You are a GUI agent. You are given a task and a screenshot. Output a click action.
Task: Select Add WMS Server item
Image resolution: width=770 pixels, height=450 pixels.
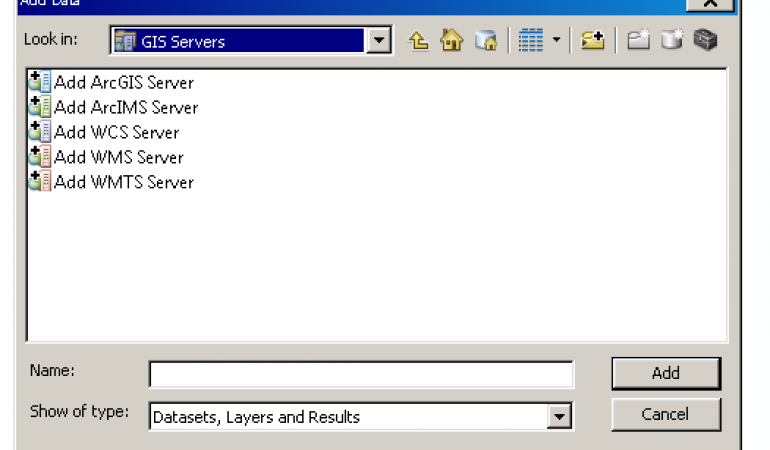point(106,157)
